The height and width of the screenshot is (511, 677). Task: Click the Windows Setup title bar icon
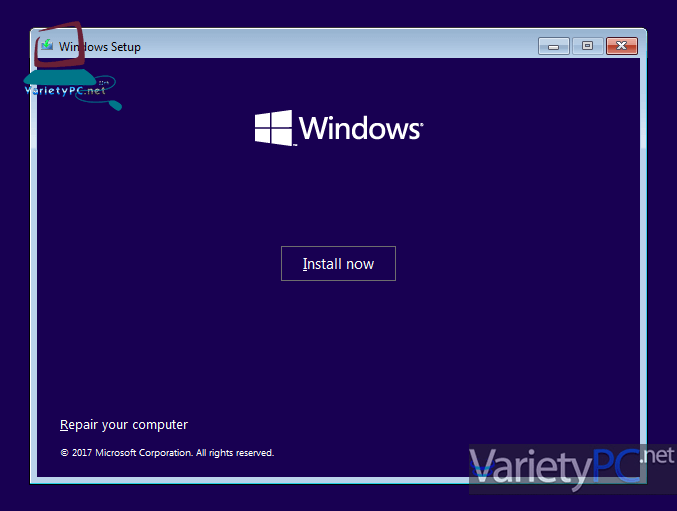[46, 46]
